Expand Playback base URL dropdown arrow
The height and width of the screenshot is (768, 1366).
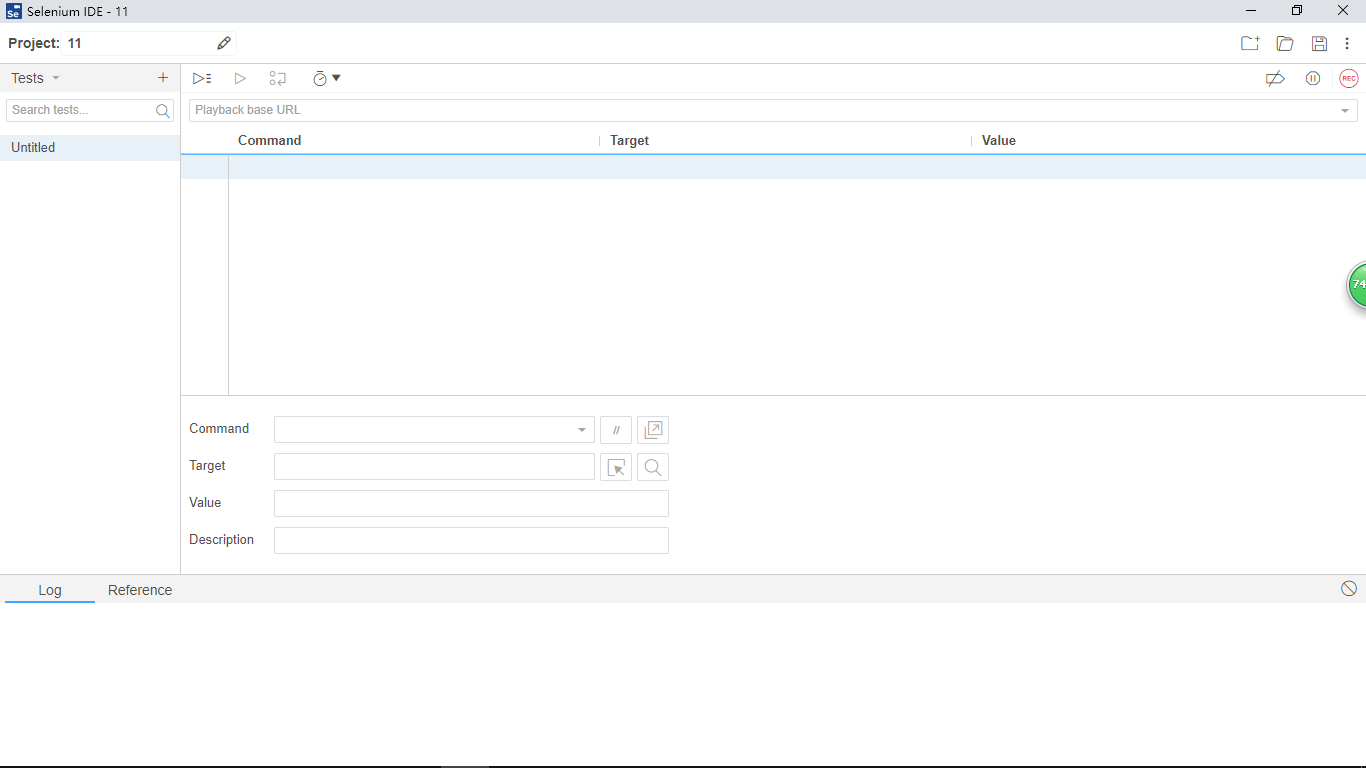(x=1345, y=111)
